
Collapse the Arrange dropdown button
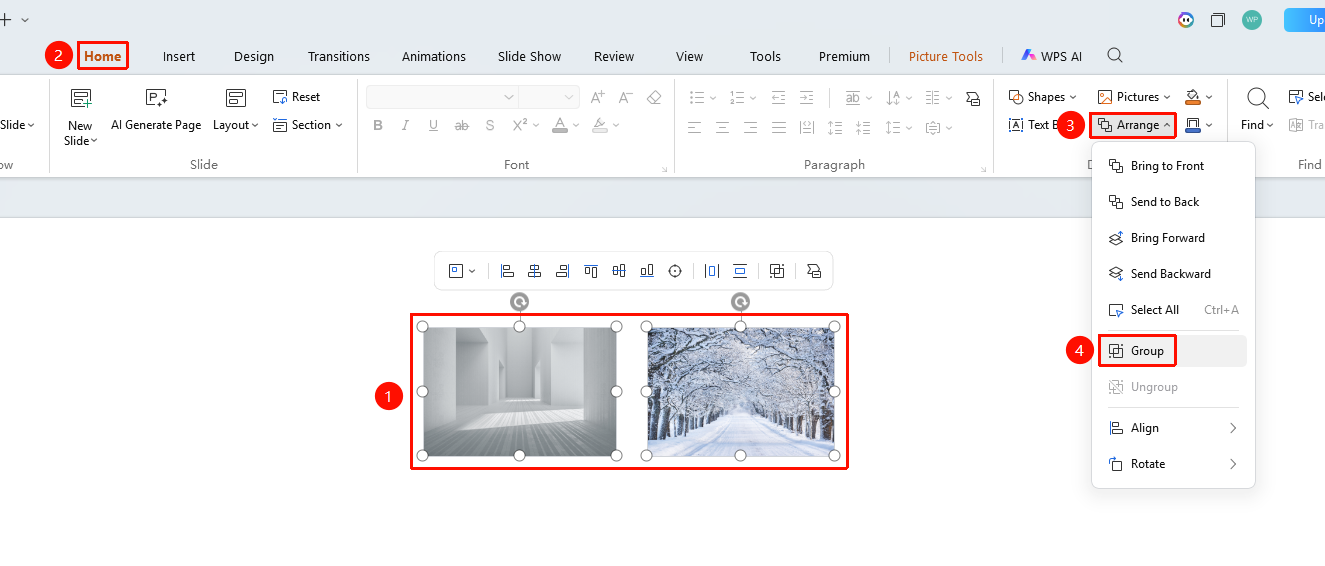(1133, 125)
